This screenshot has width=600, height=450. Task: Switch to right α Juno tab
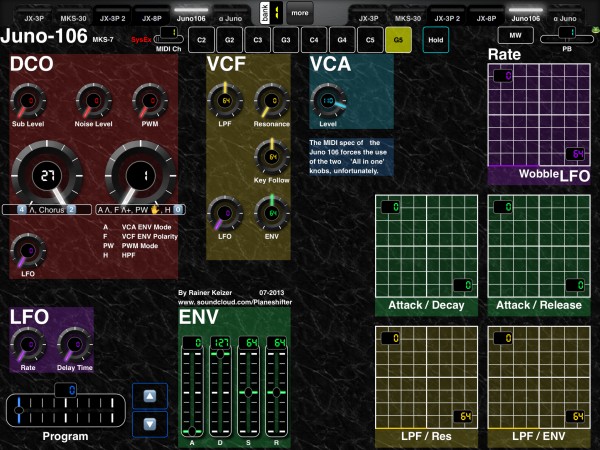pyautogui.click(x=565, y=16)
